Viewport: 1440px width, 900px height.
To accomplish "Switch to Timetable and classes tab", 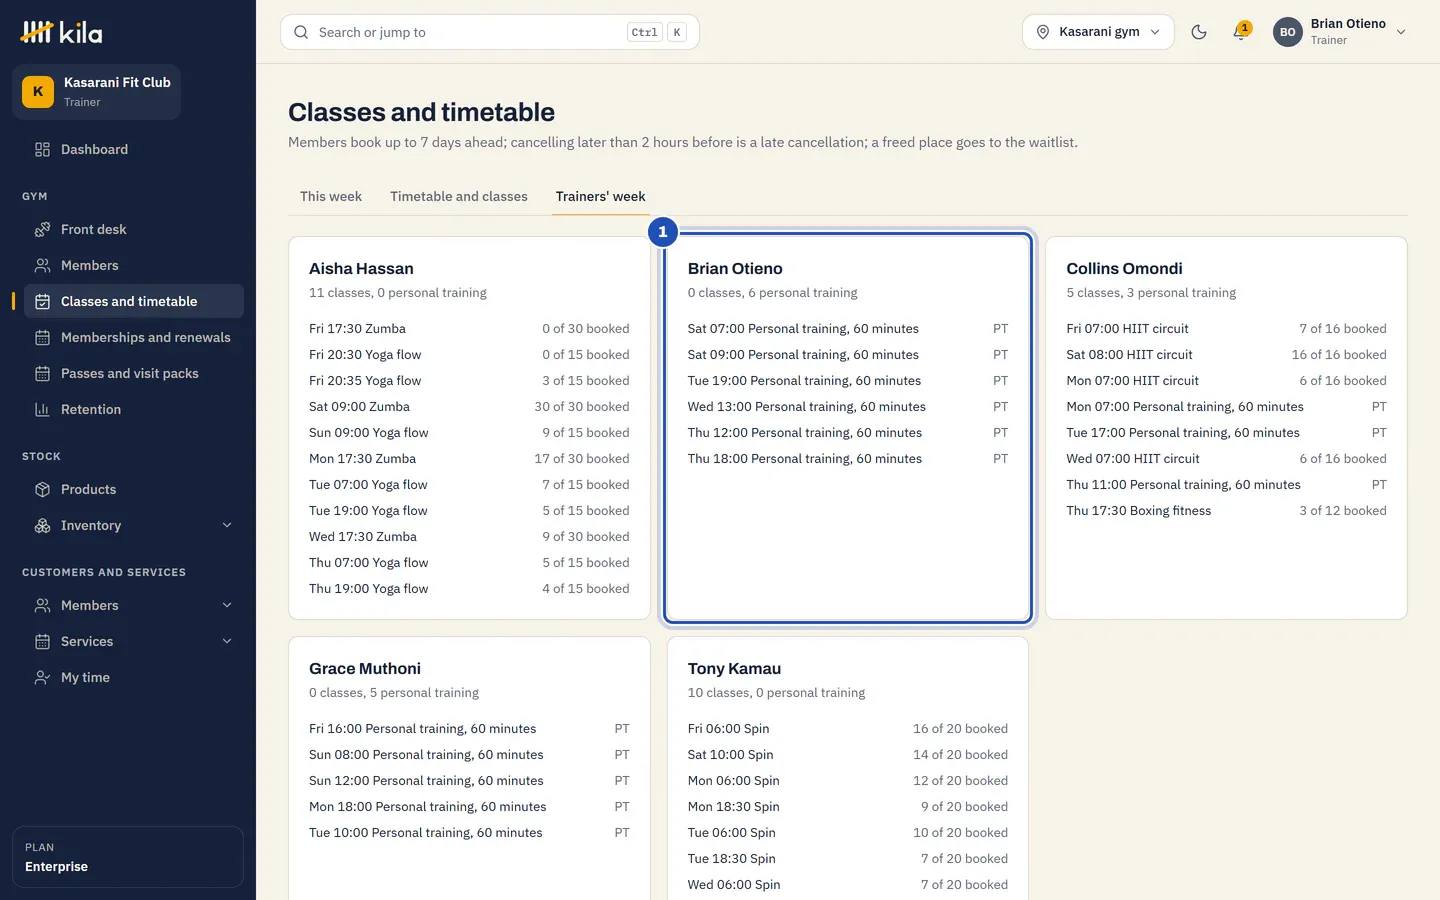I will (459, 196).
